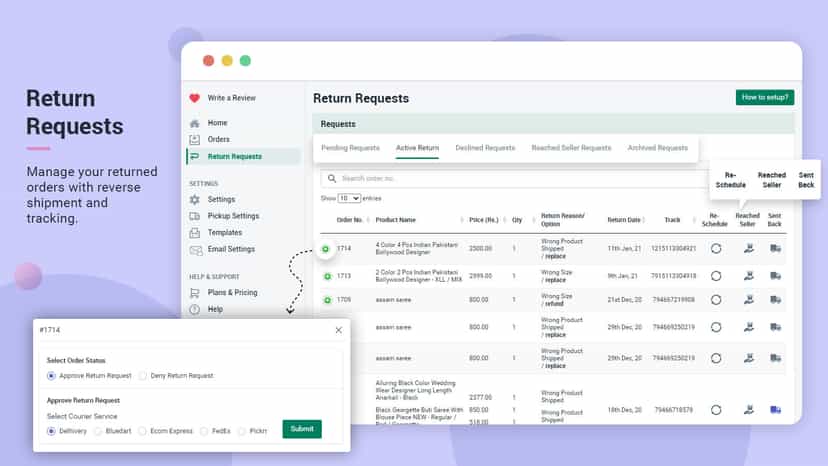The image size is (828, 466).
Task: Close the #1714 dialog
Action: [x=338, y=330]
